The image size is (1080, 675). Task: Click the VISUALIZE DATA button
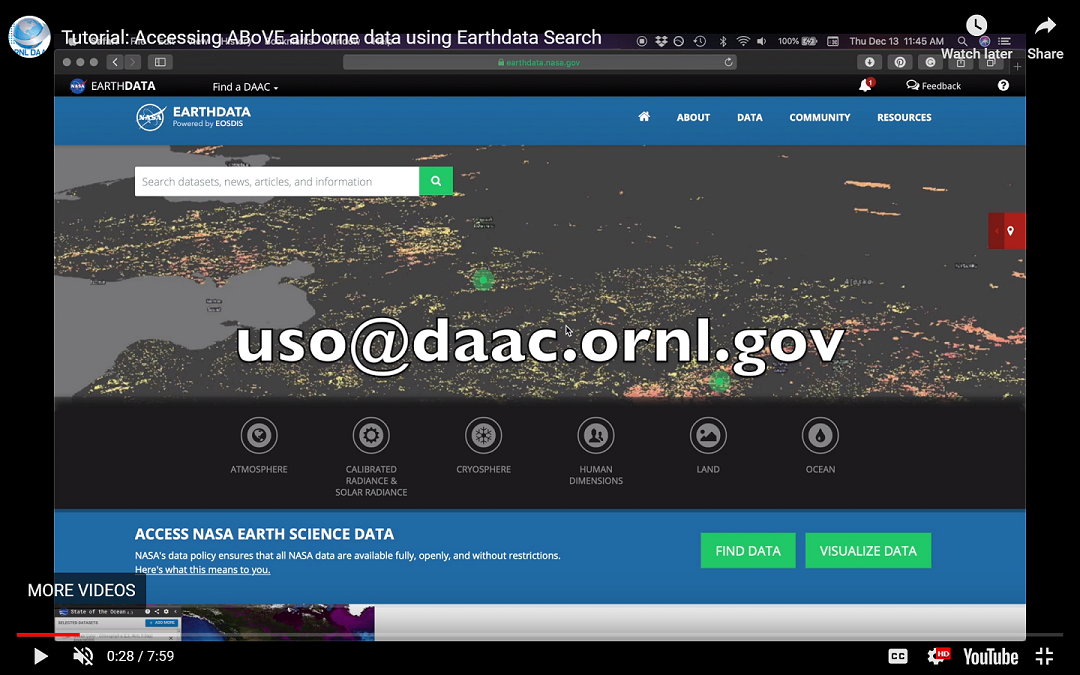(x=868, y=550)
